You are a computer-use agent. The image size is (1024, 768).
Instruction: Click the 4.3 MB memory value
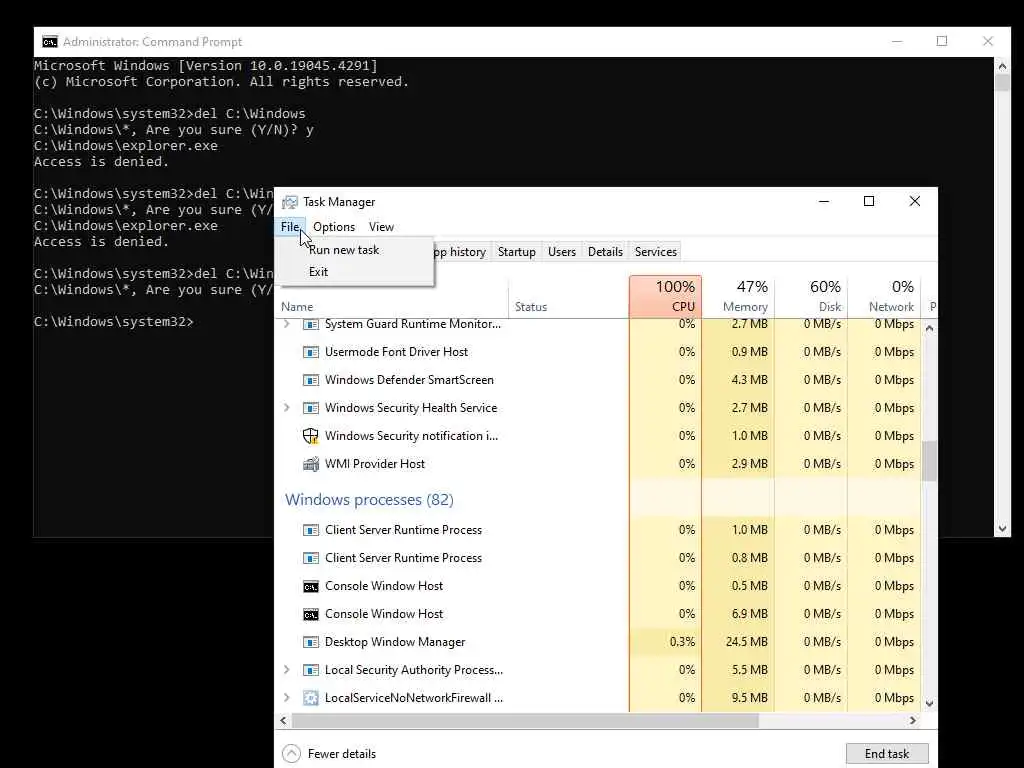click(x=750, y=379)
